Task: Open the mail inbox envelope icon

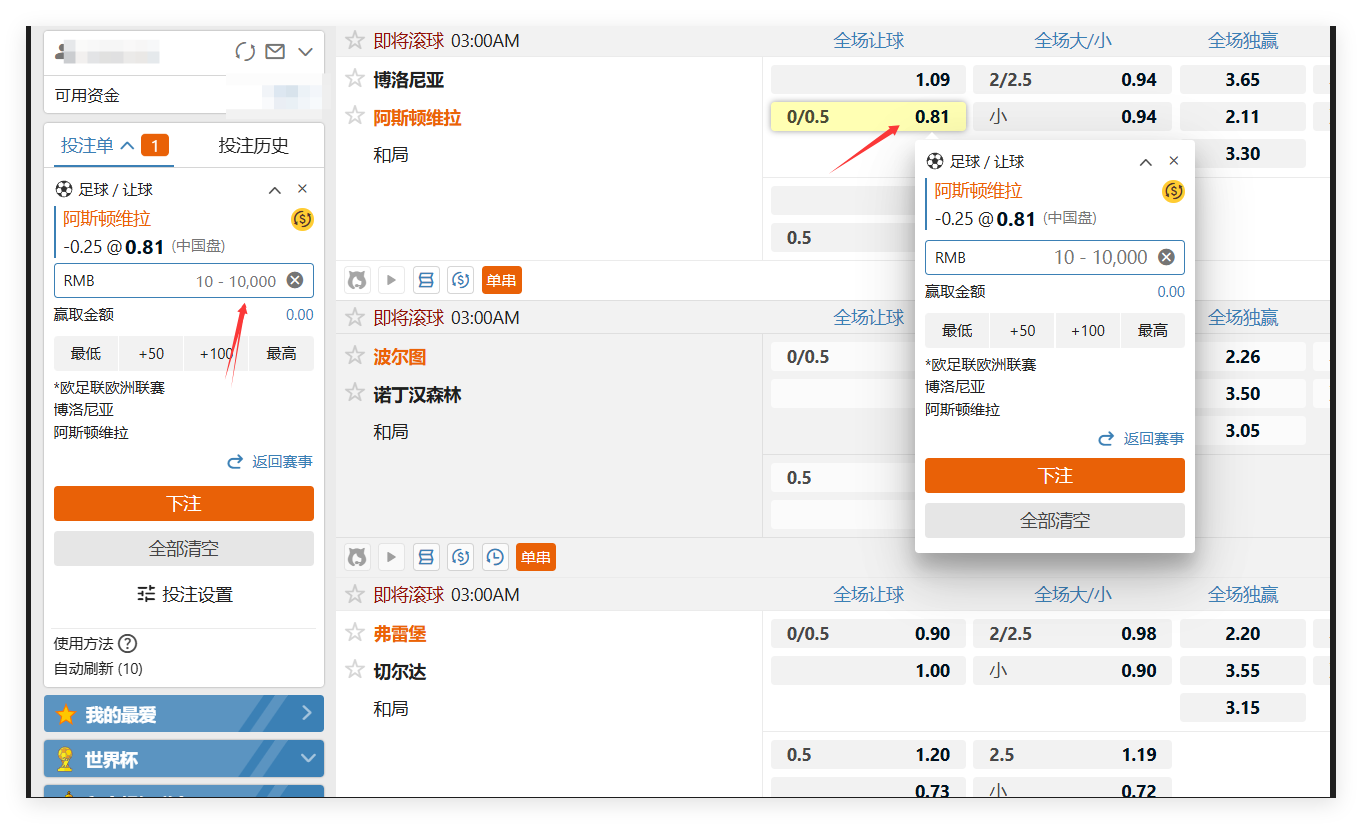Action: pos(275,52)
